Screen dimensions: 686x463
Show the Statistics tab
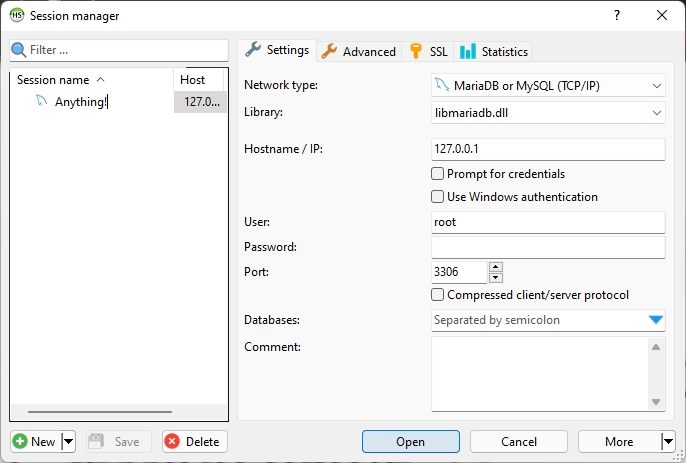pos(494,51)
